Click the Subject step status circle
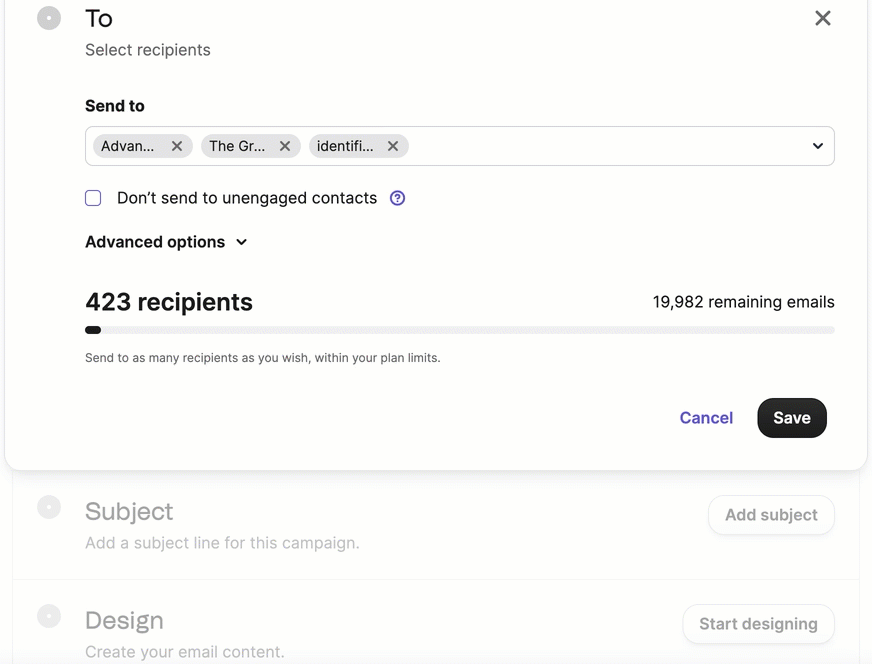 coord(49,507)
